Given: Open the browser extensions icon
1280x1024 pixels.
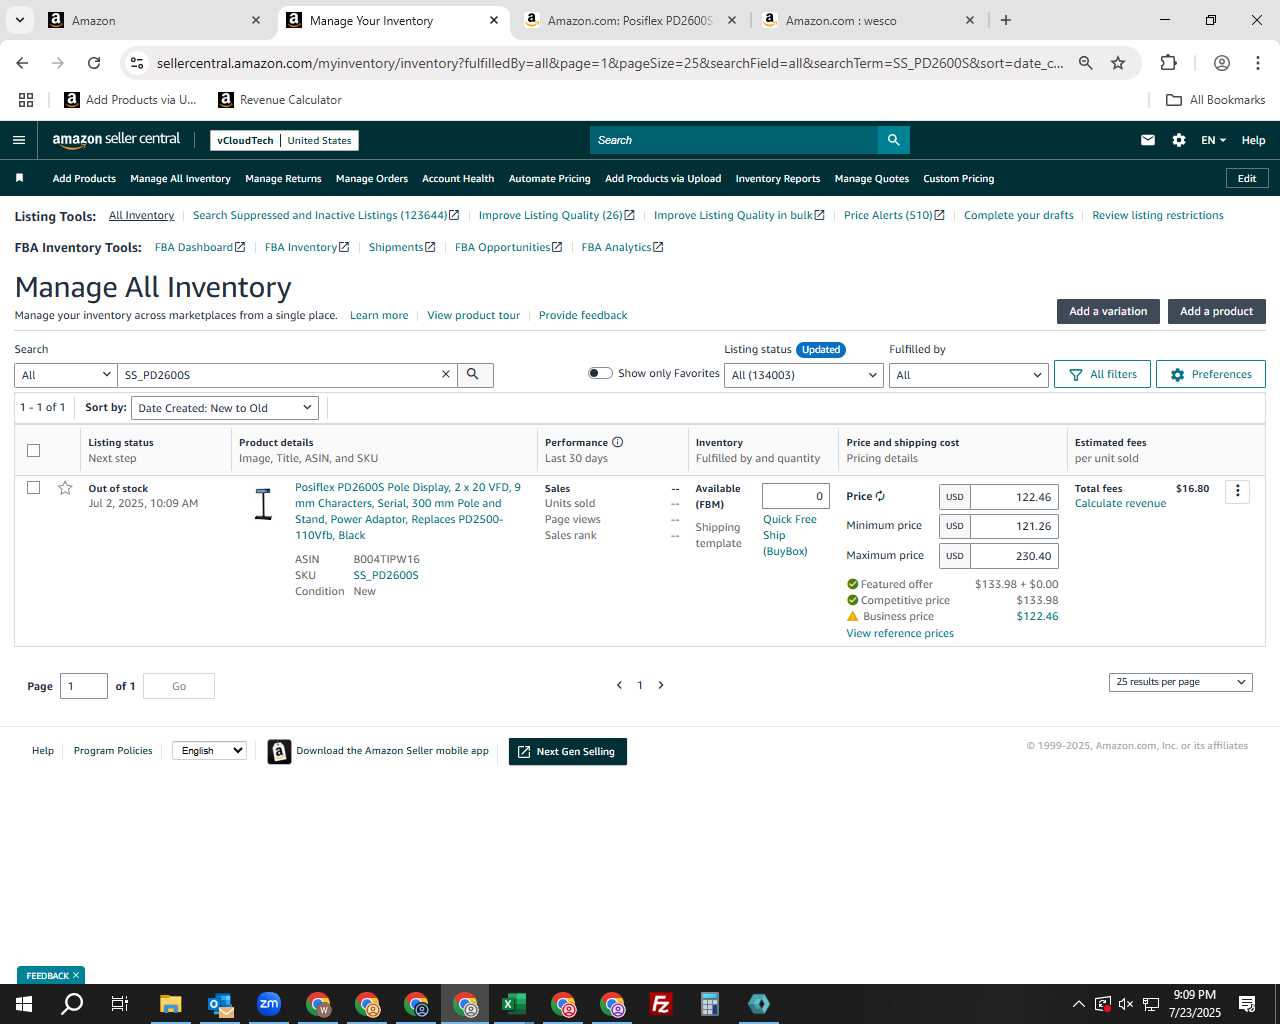Looking at the screenshot, I should 1168,63.
